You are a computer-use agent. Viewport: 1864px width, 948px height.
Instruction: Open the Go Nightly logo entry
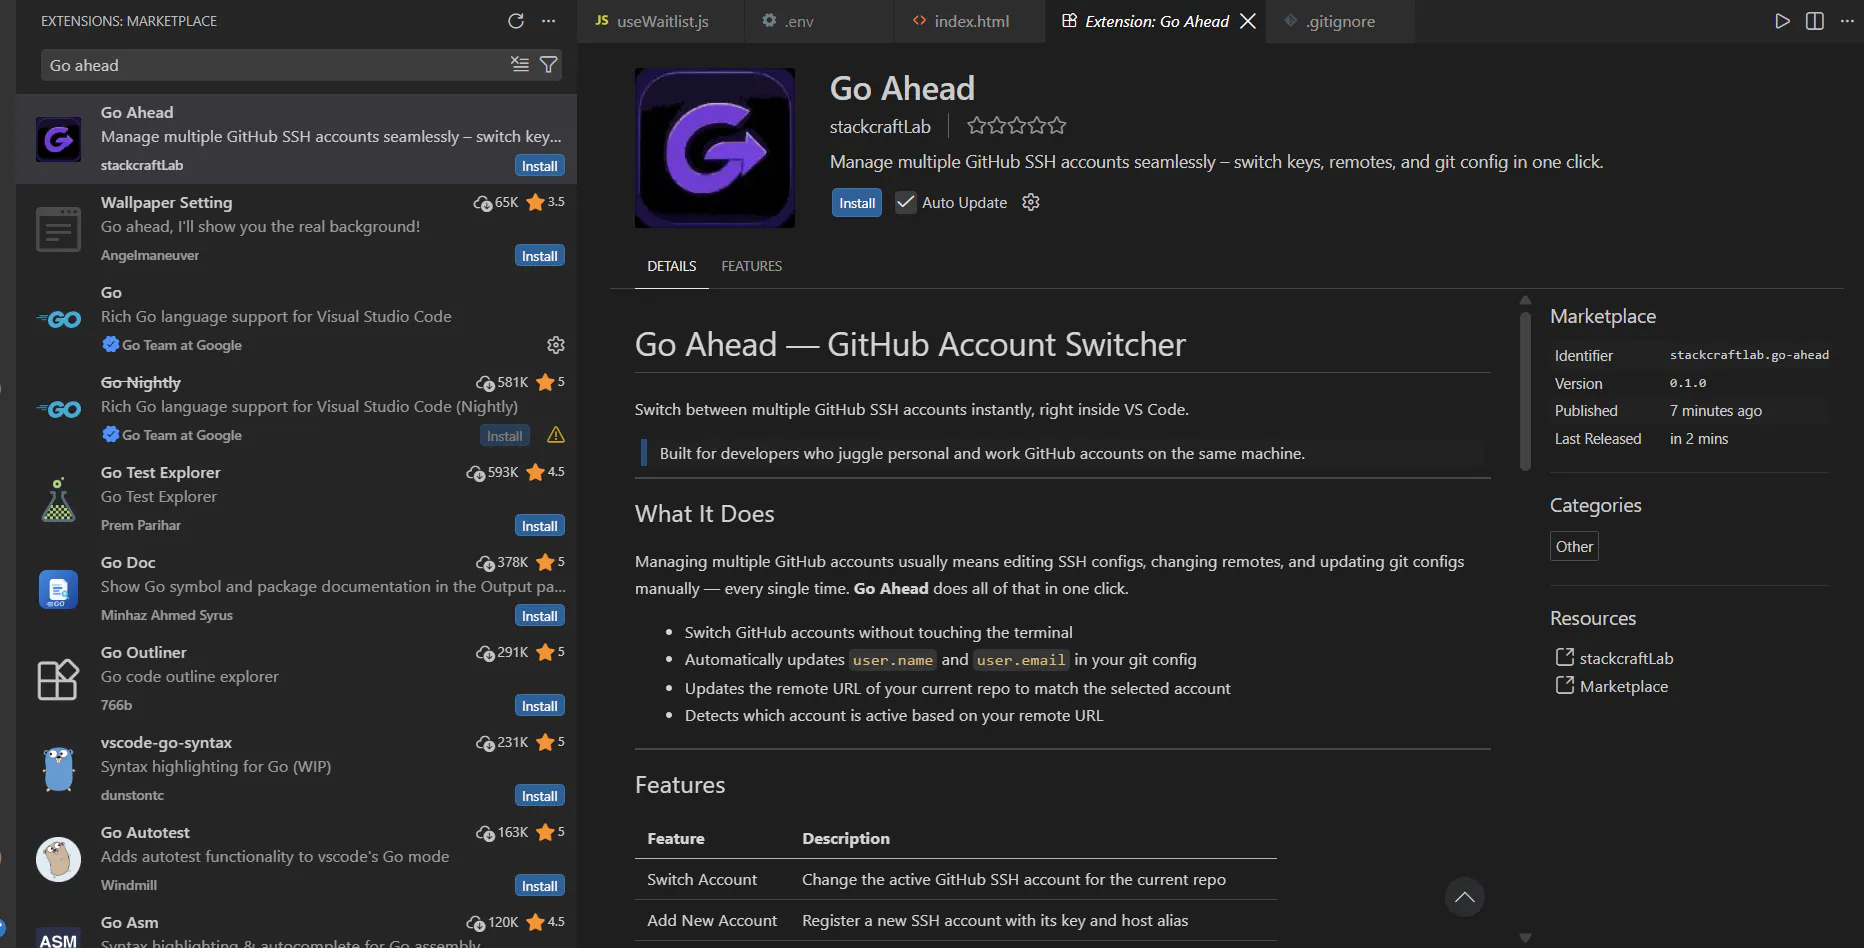click(58, 409)
